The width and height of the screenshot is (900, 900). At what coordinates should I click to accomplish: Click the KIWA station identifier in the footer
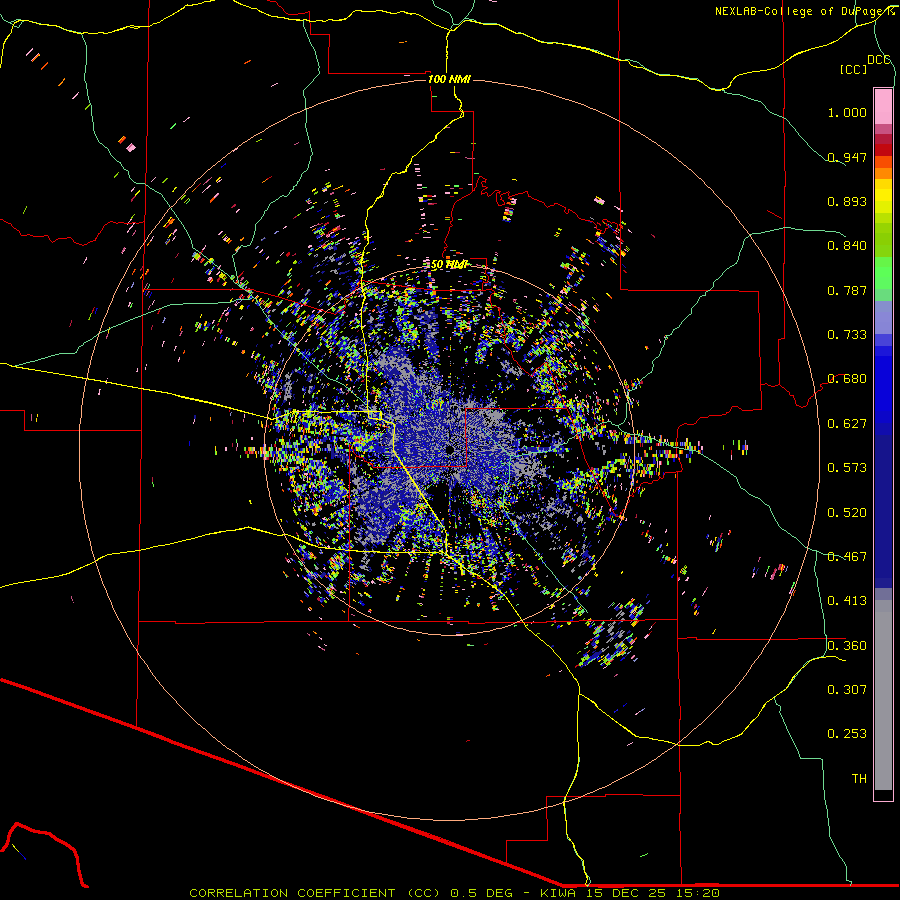[x=560, y=893]
